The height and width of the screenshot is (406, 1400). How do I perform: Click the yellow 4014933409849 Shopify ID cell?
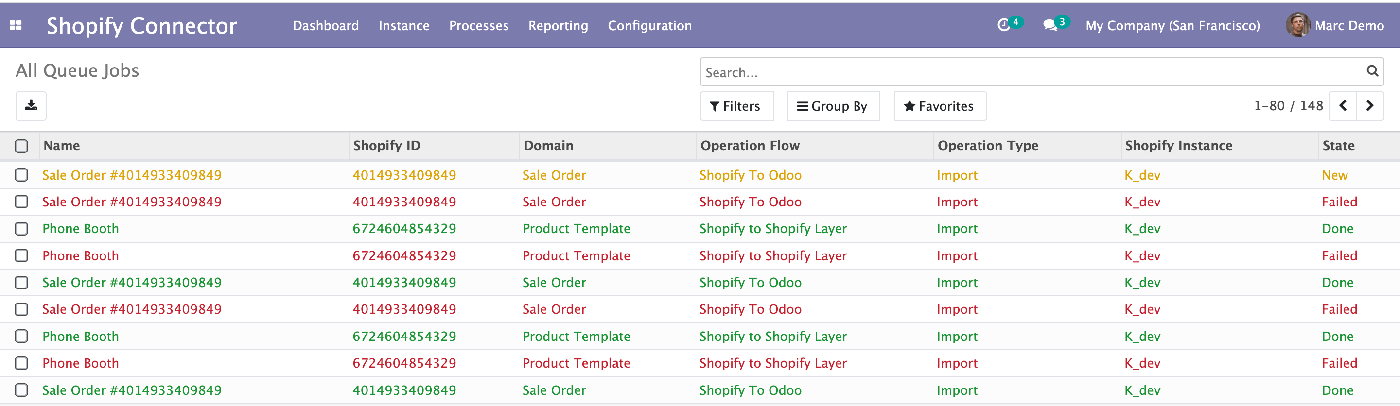click(405, 175)
